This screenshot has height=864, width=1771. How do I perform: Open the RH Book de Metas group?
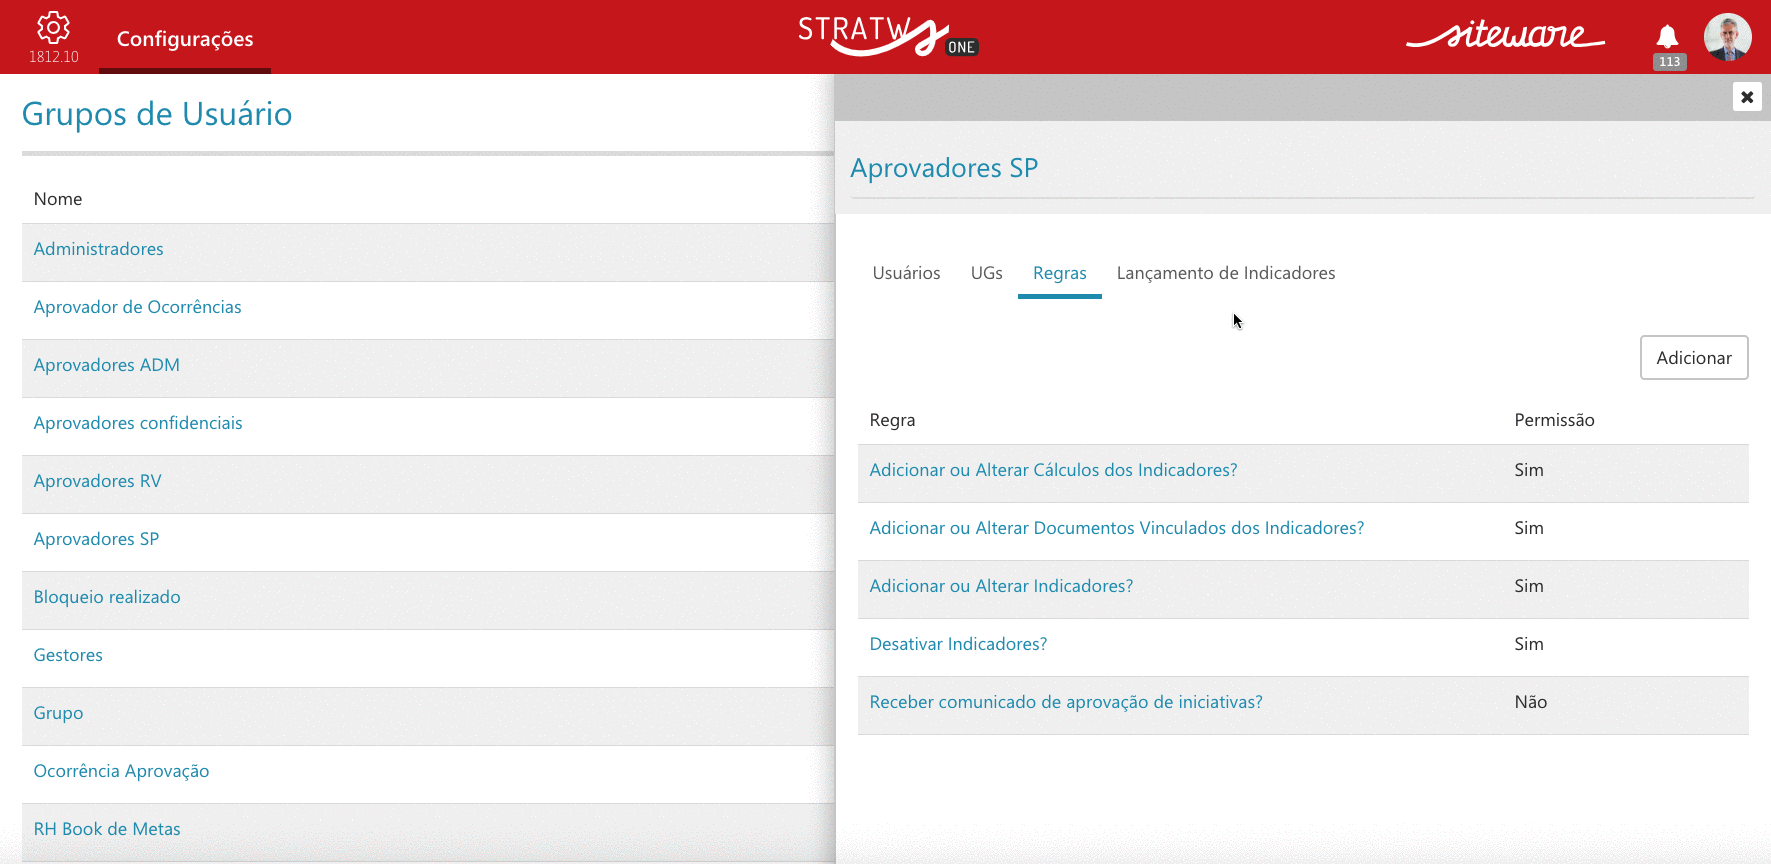[x=107, y=829]
